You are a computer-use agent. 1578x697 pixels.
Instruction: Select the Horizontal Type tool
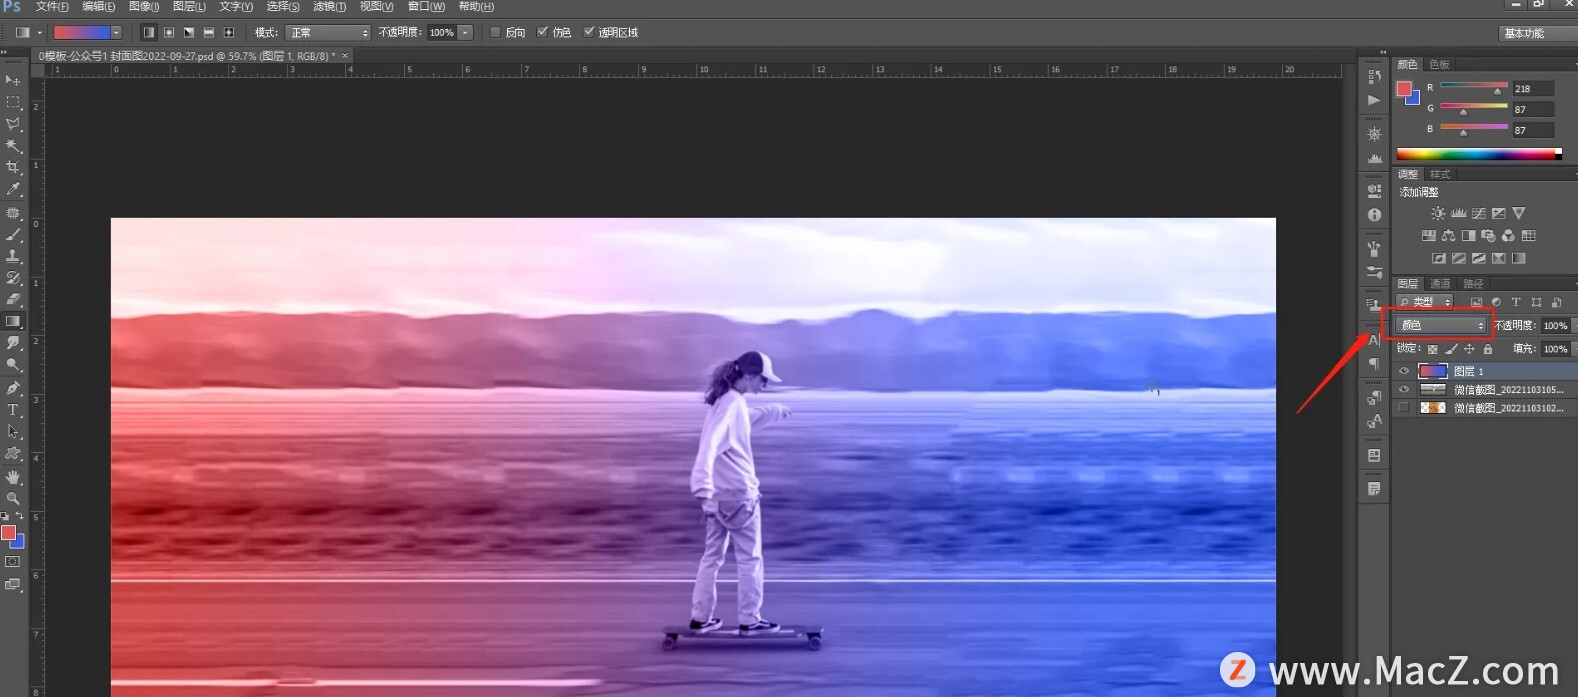13,410
